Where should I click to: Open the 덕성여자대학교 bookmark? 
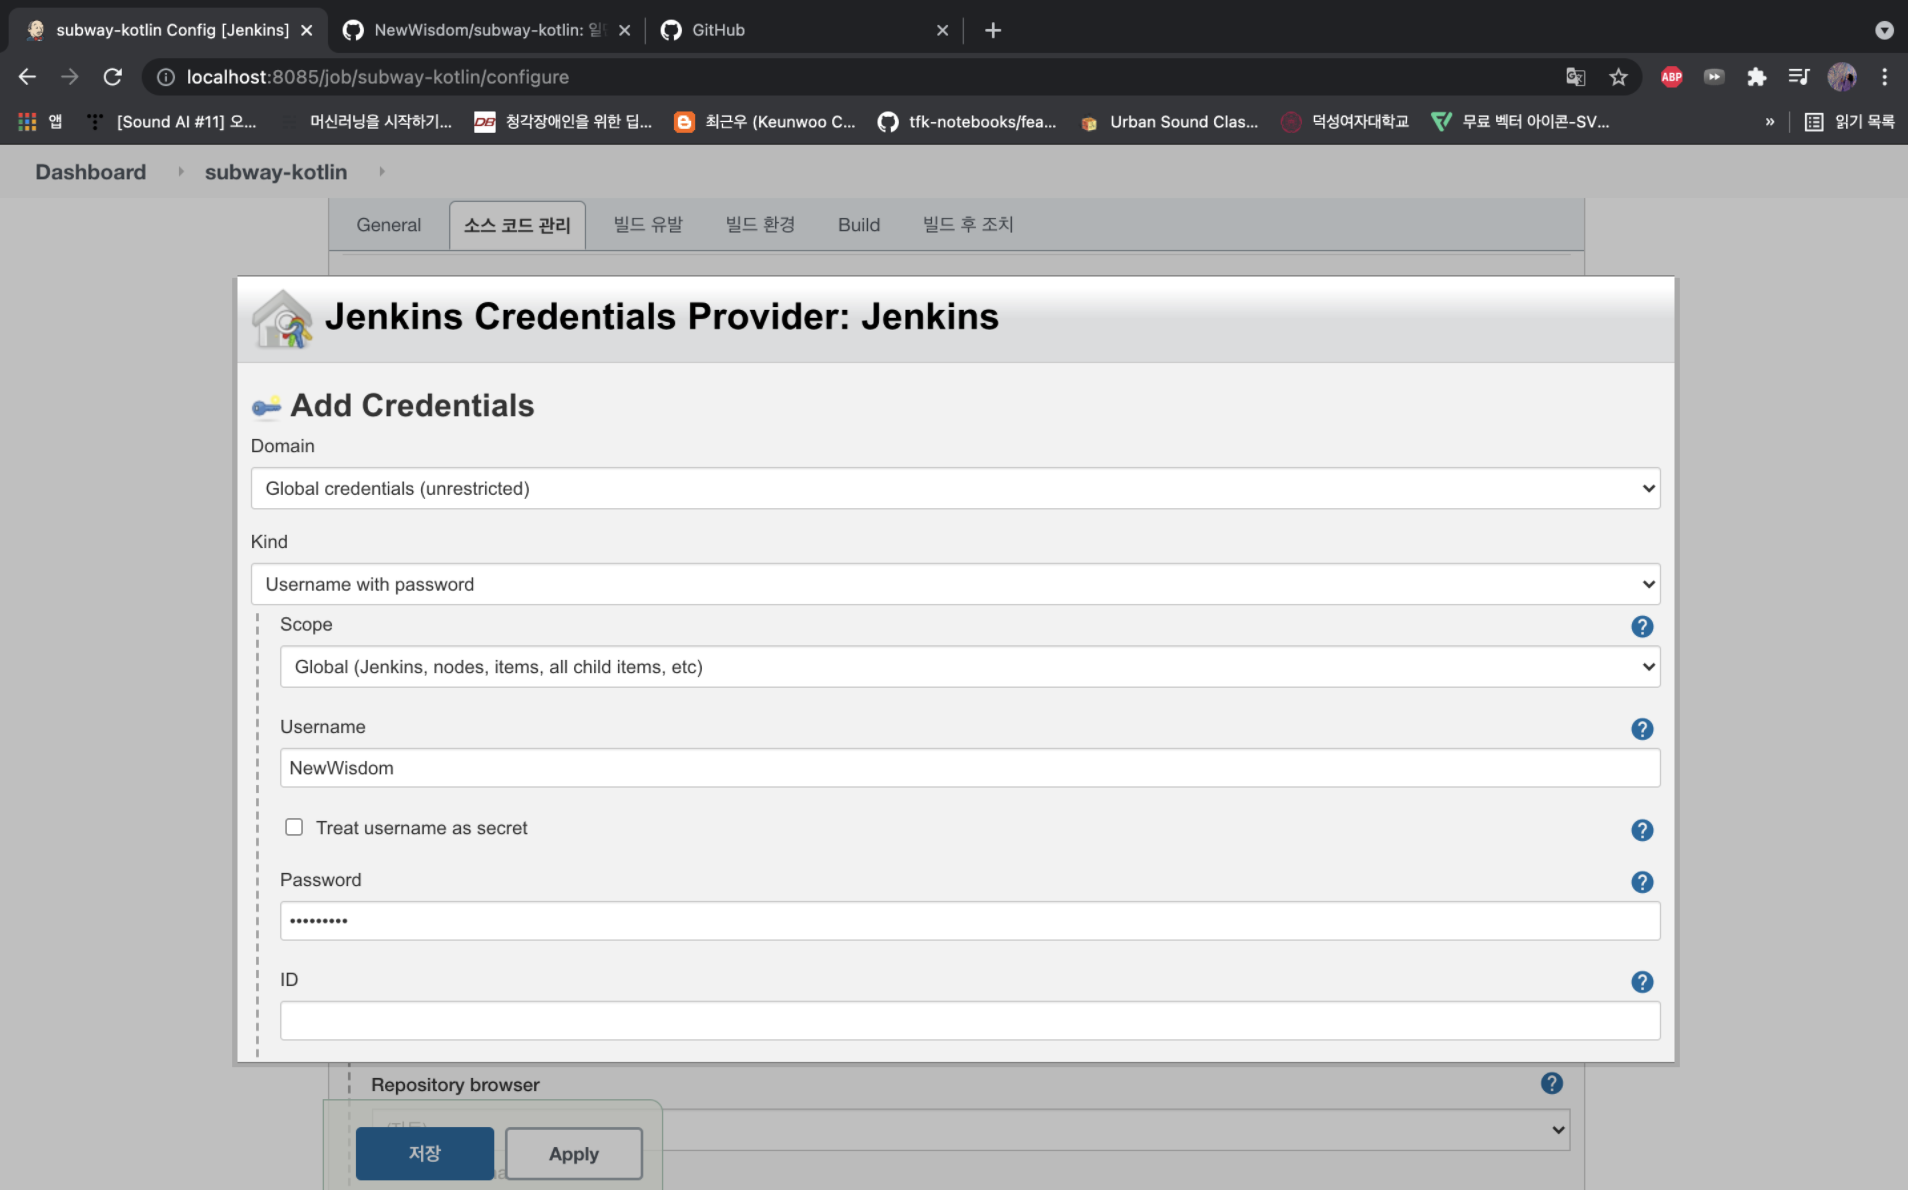click(1345, 121)
